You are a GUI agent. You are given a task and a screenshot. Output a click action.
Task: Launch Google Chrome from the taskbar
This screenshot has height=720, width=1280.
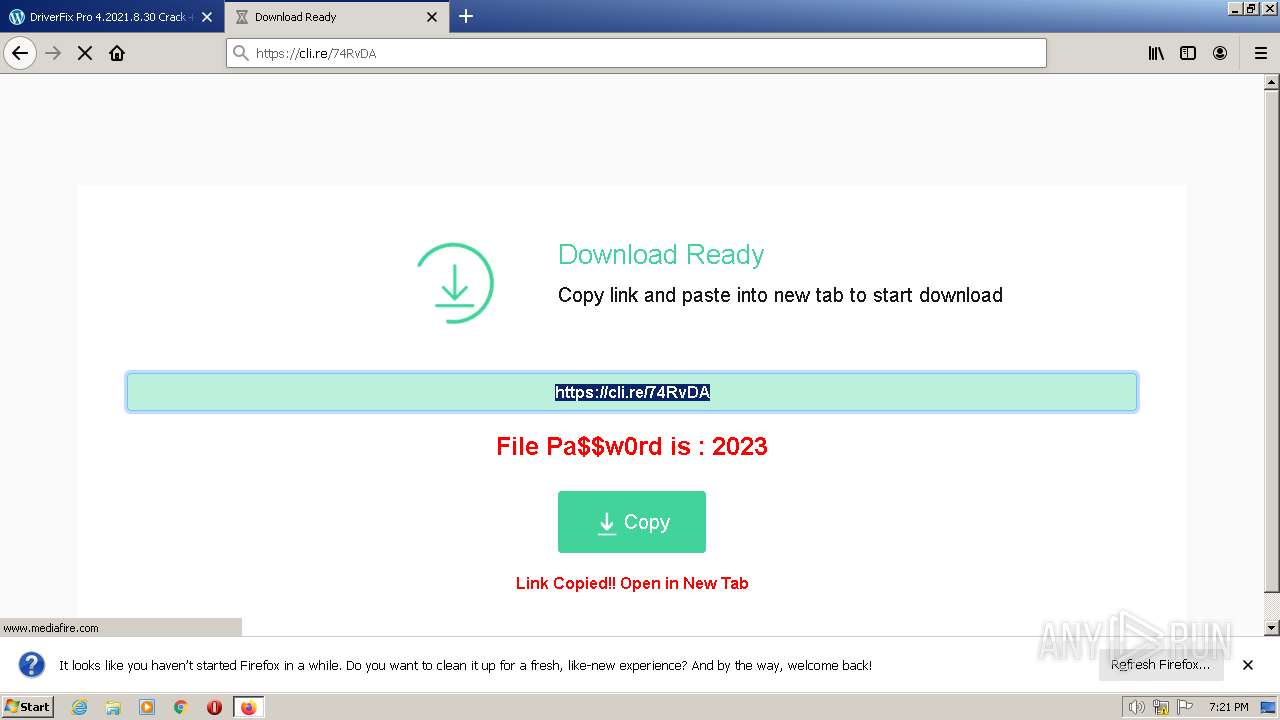181,707
